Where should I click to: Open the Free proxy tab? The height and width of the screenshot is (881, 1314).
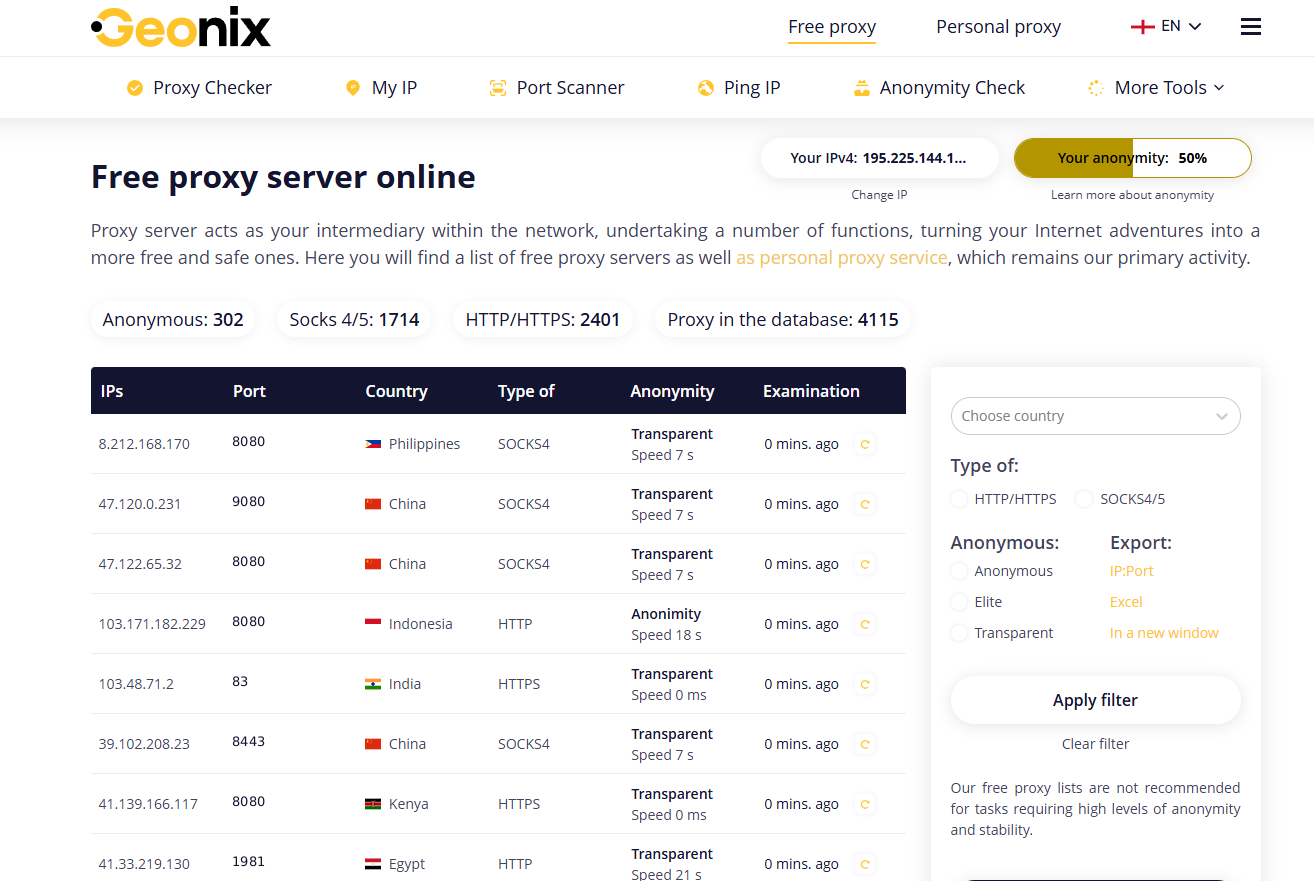[x=832, y=27]
